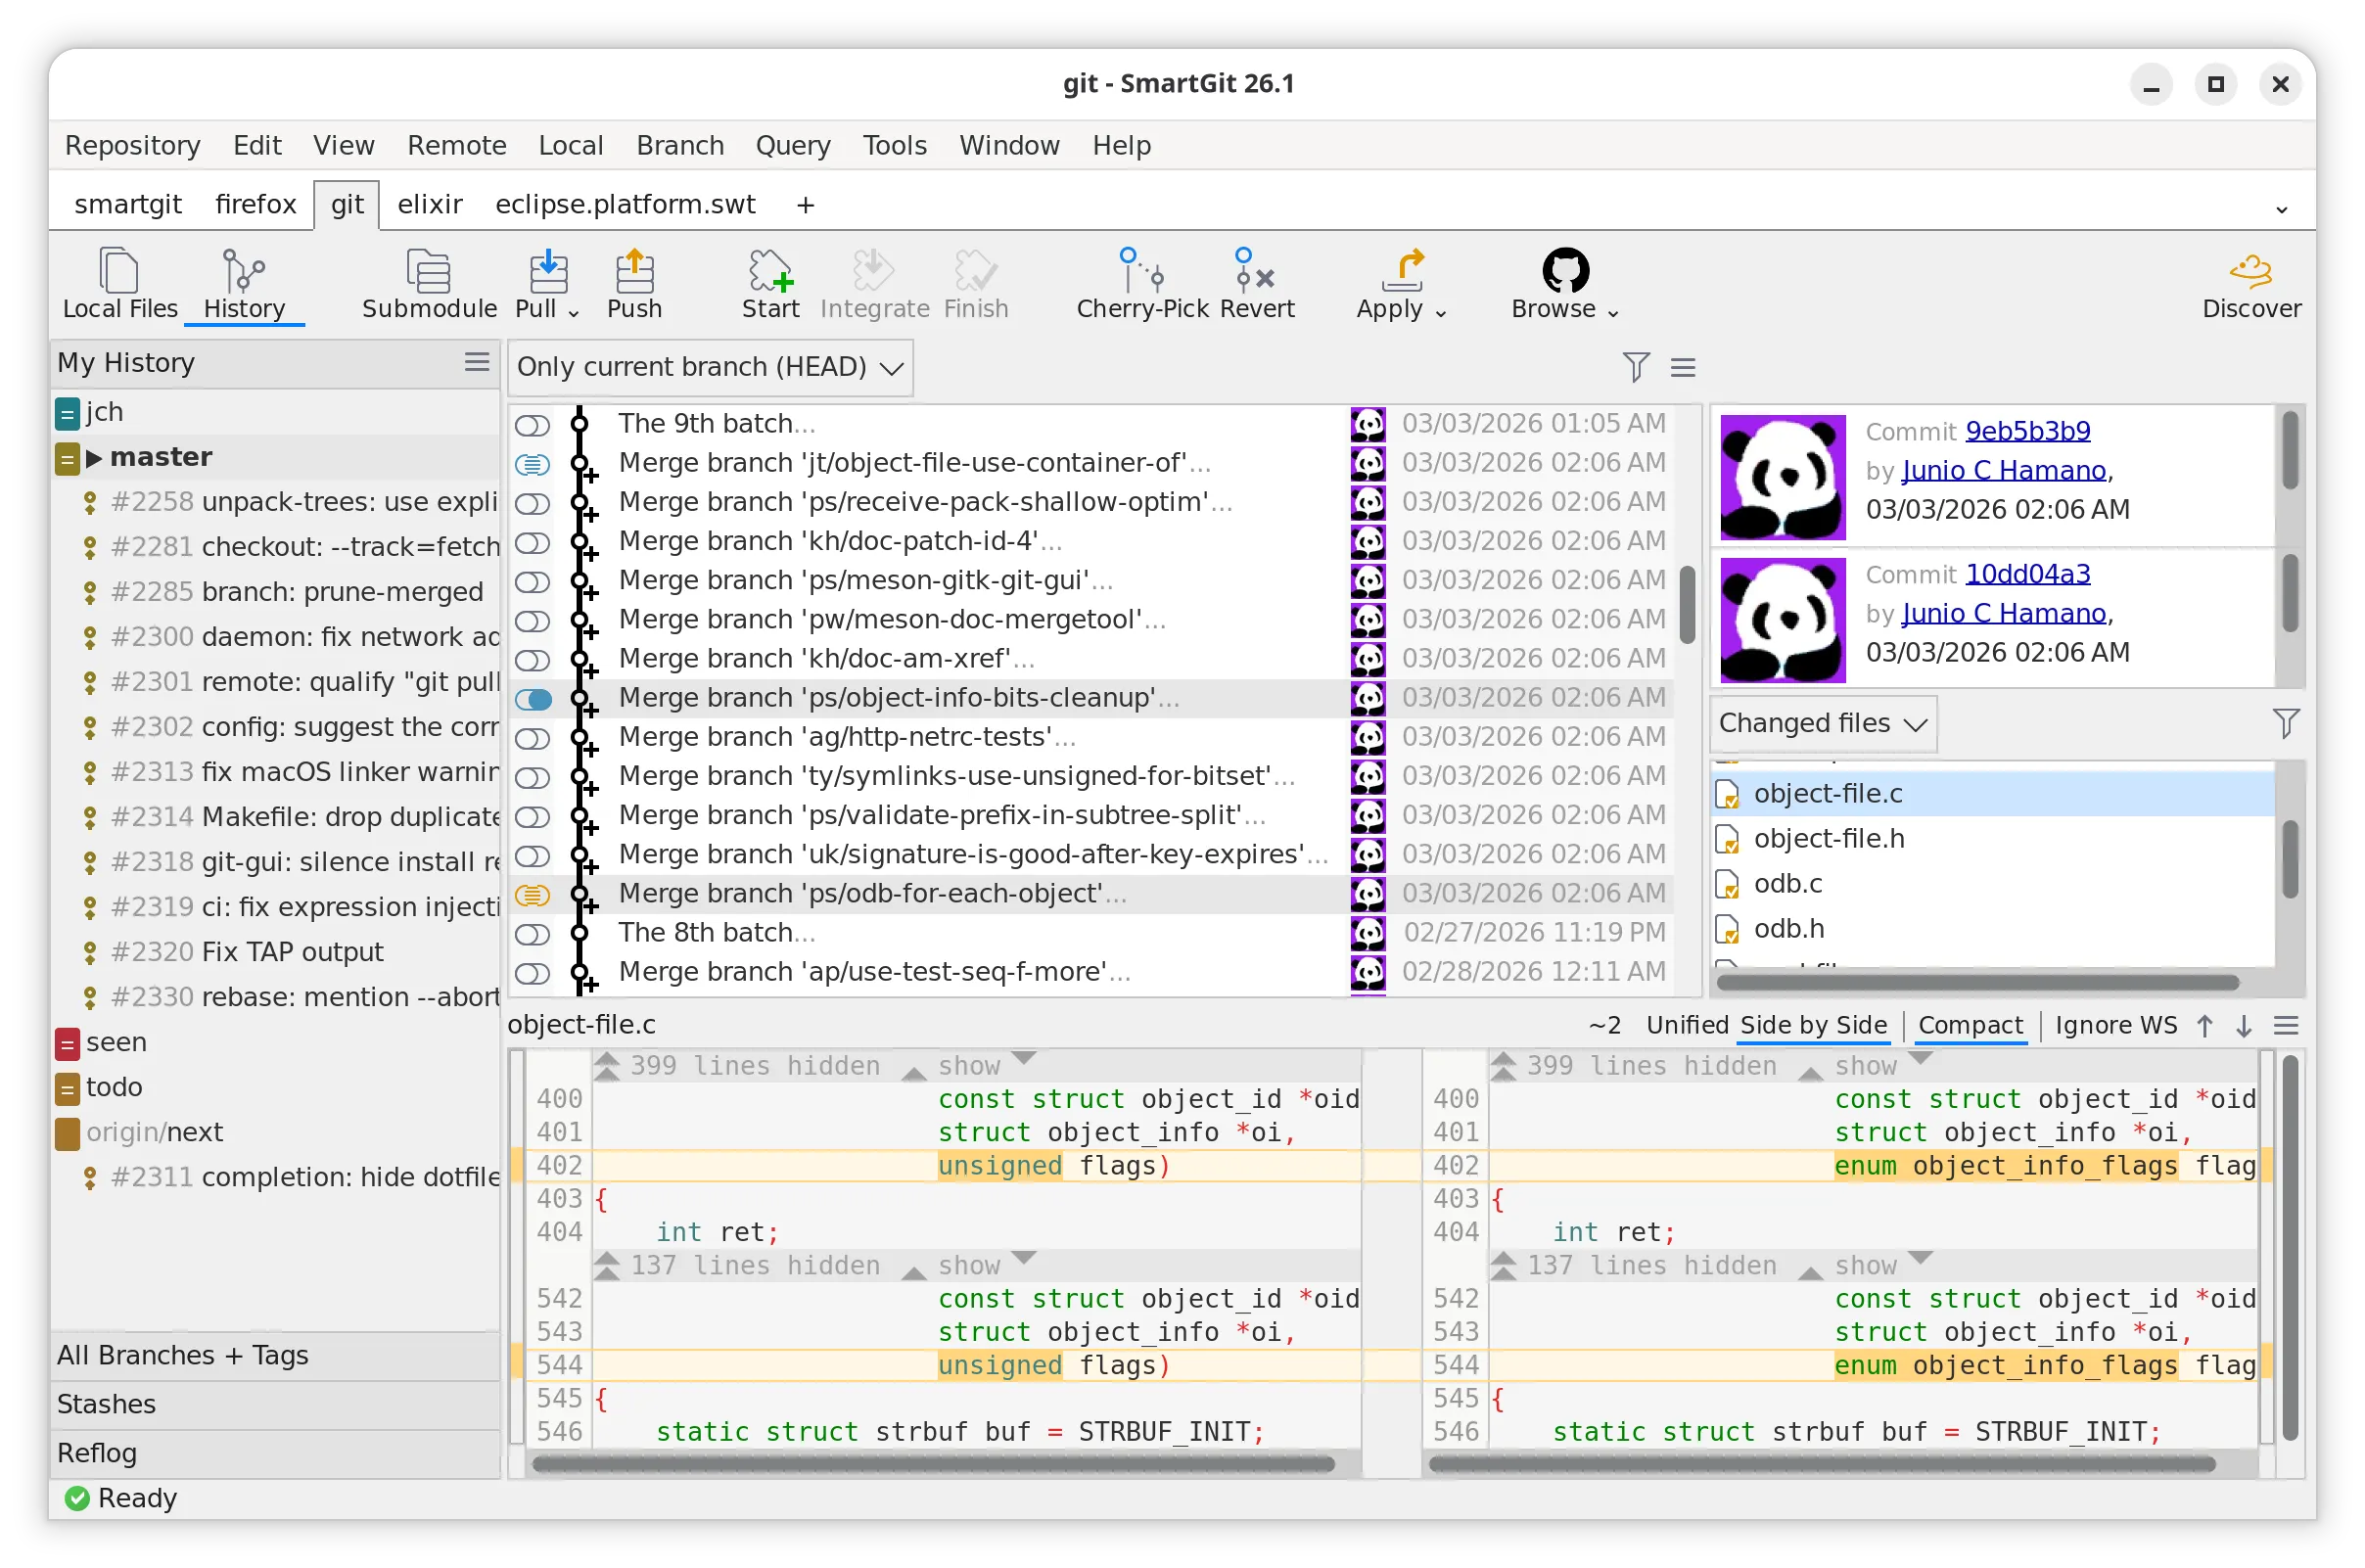Switch to the firefox repository tab
The width and height of the screenshot is (2365, 1568).
click(255, 204)
